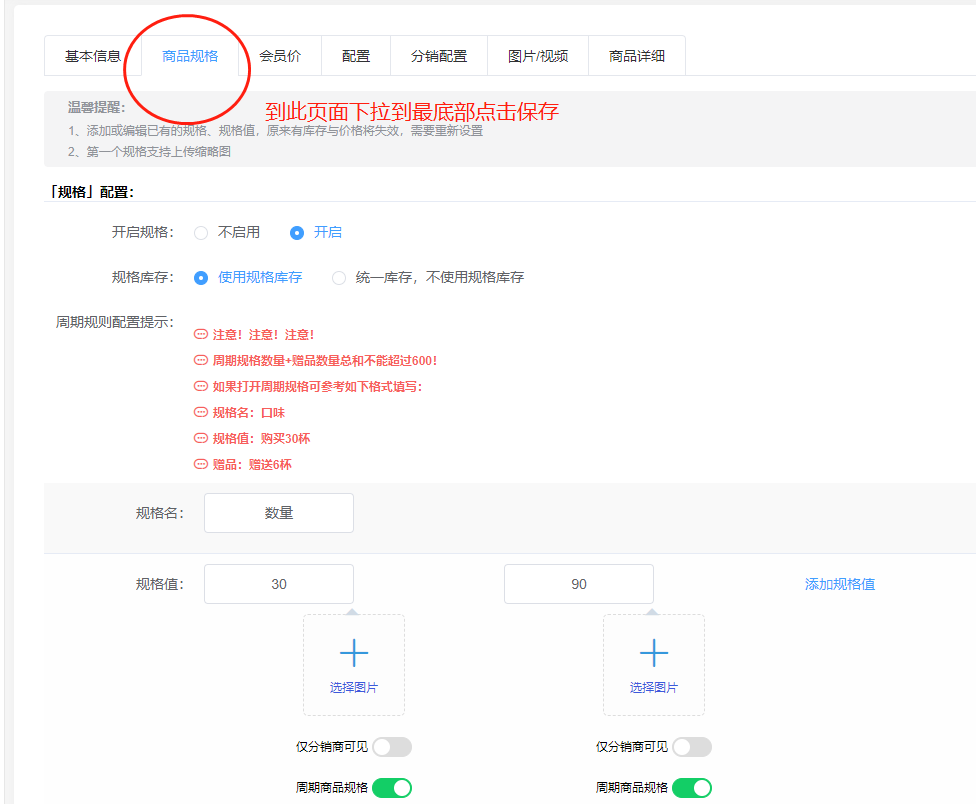Click the tip text 第一个规格支持上传缩略图
The width and height of the screenshot is (976, 804).
coord(159,152)
